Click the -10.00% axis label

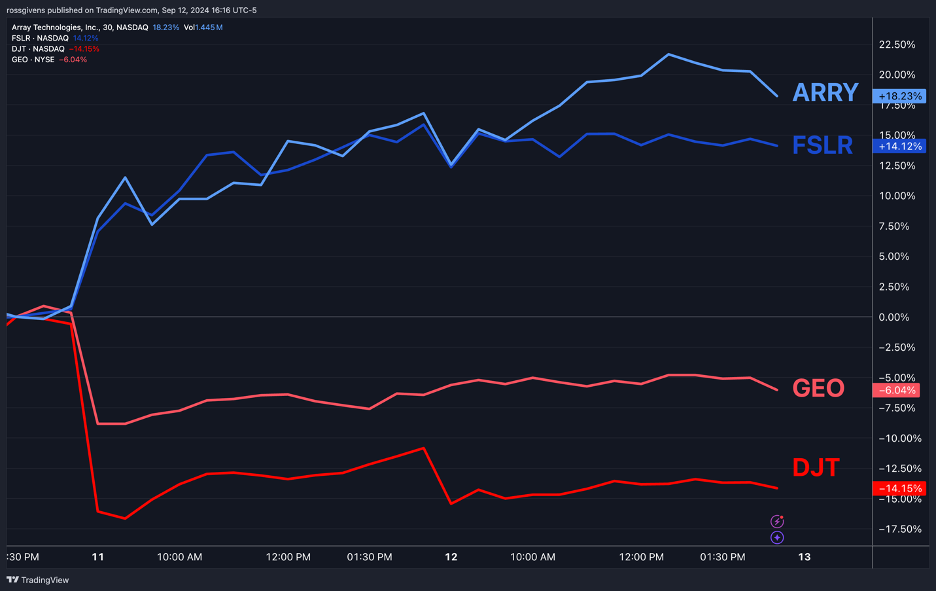pos(899,438)
